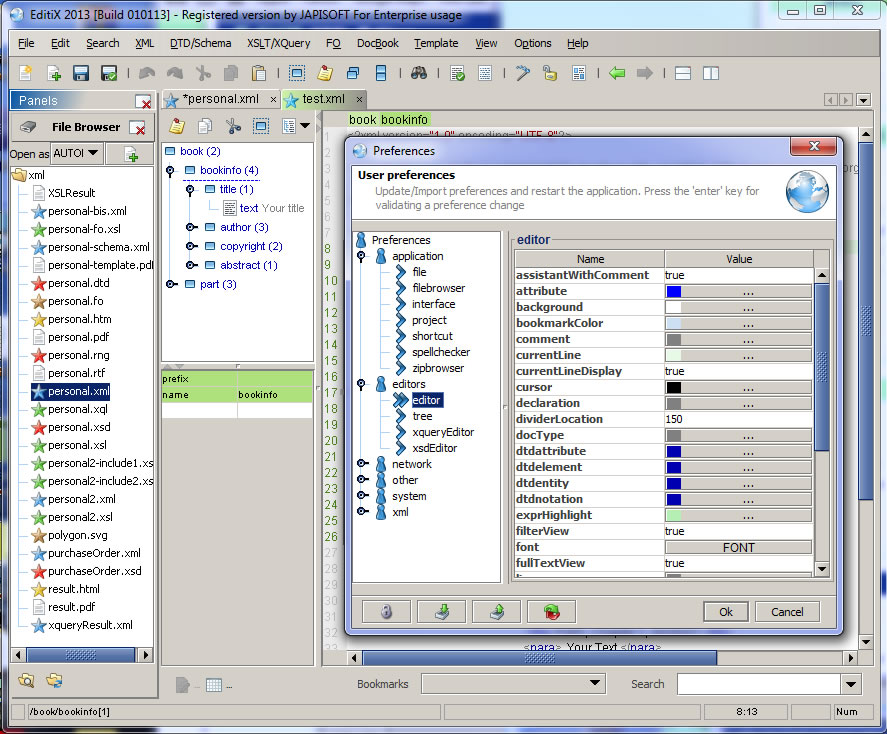Click the New document toolbar icon
887x734 pixels.
(24, 73)
